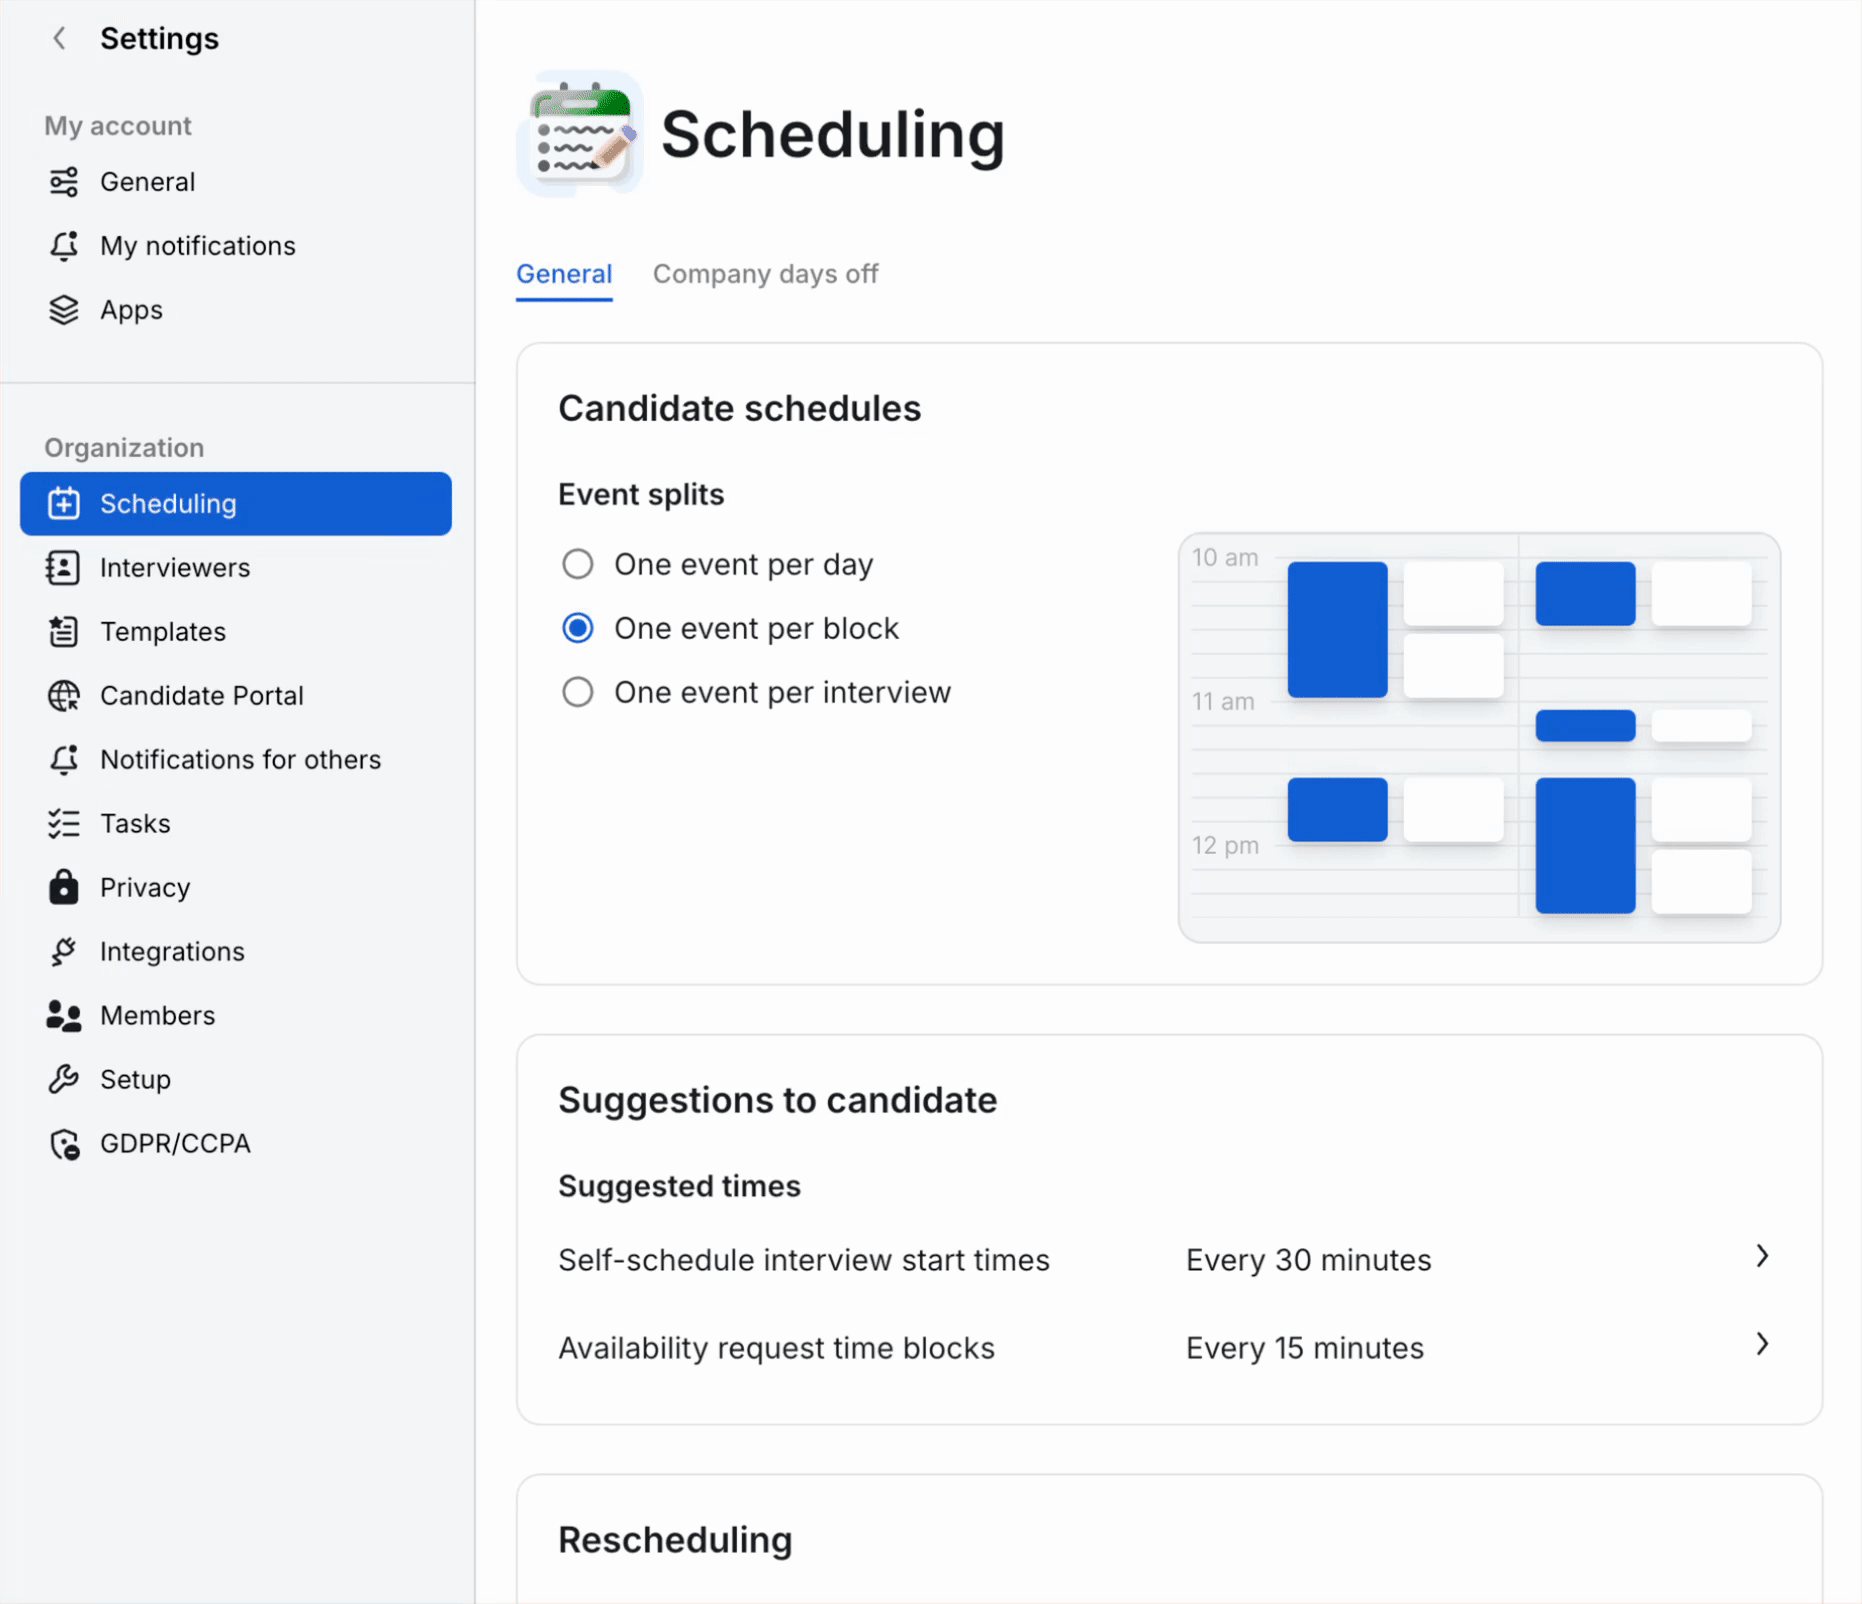Select the General scheduling tab

pyautogui.click(x=564, y=274)
